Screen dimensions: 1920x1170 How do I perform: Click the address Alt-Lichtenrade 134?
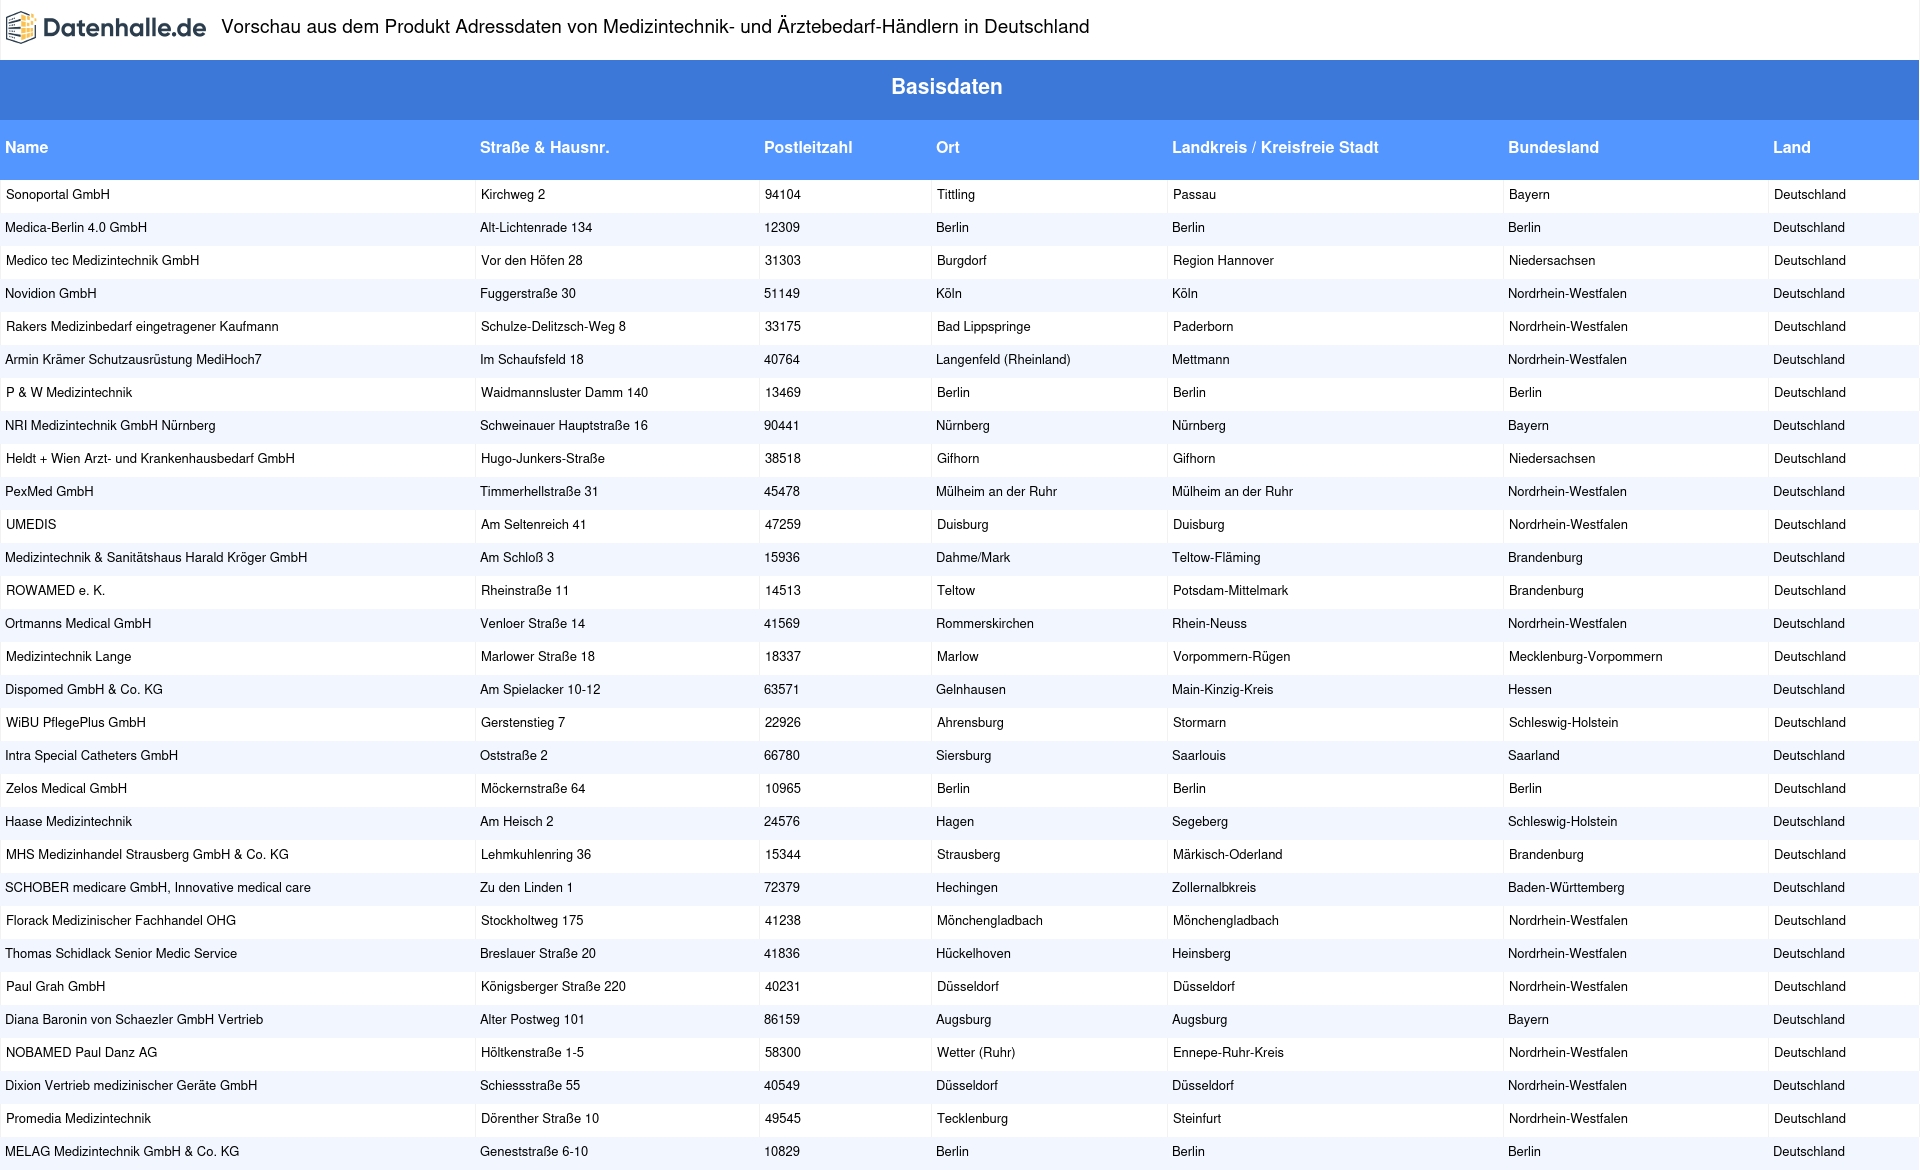coord(536,228)
